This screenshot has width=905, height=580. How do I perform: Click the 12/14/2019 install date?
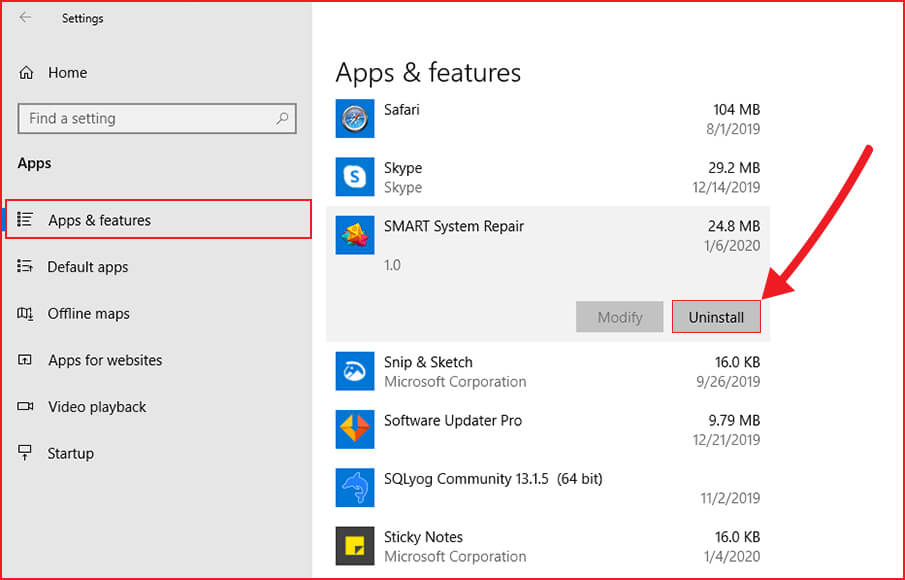[x=726, y=188]
